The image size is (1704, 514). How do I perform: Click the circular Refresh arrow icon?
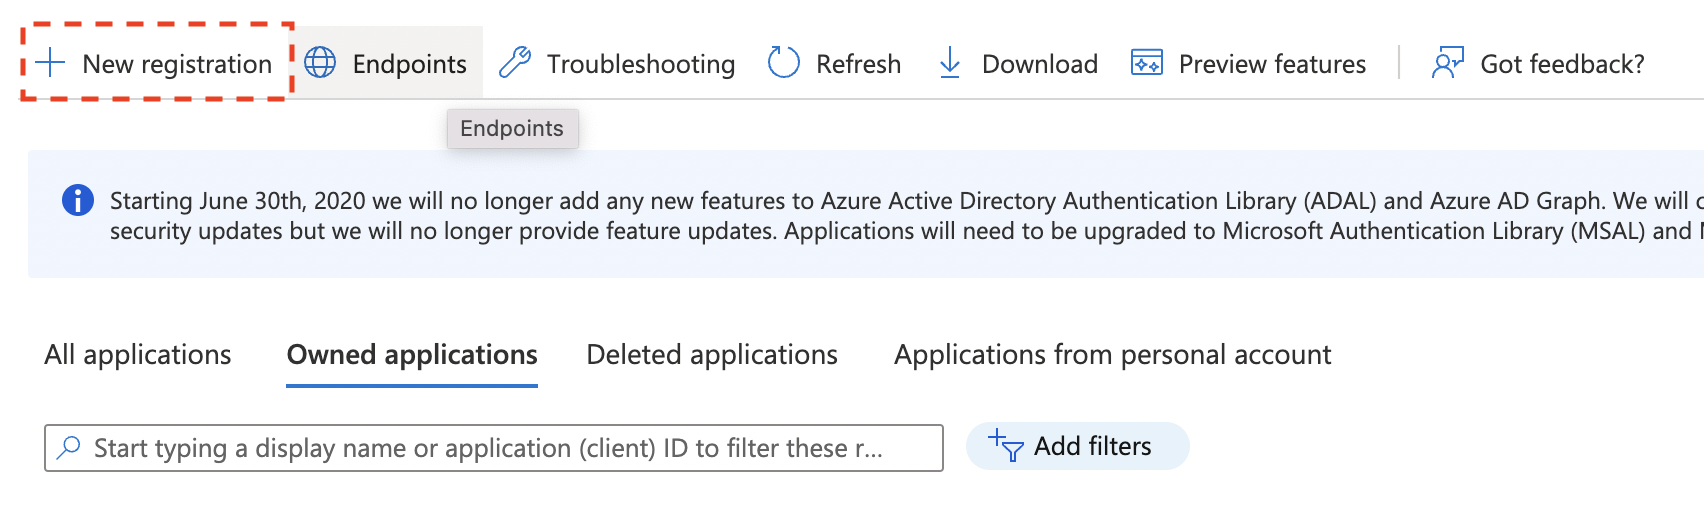783,63
